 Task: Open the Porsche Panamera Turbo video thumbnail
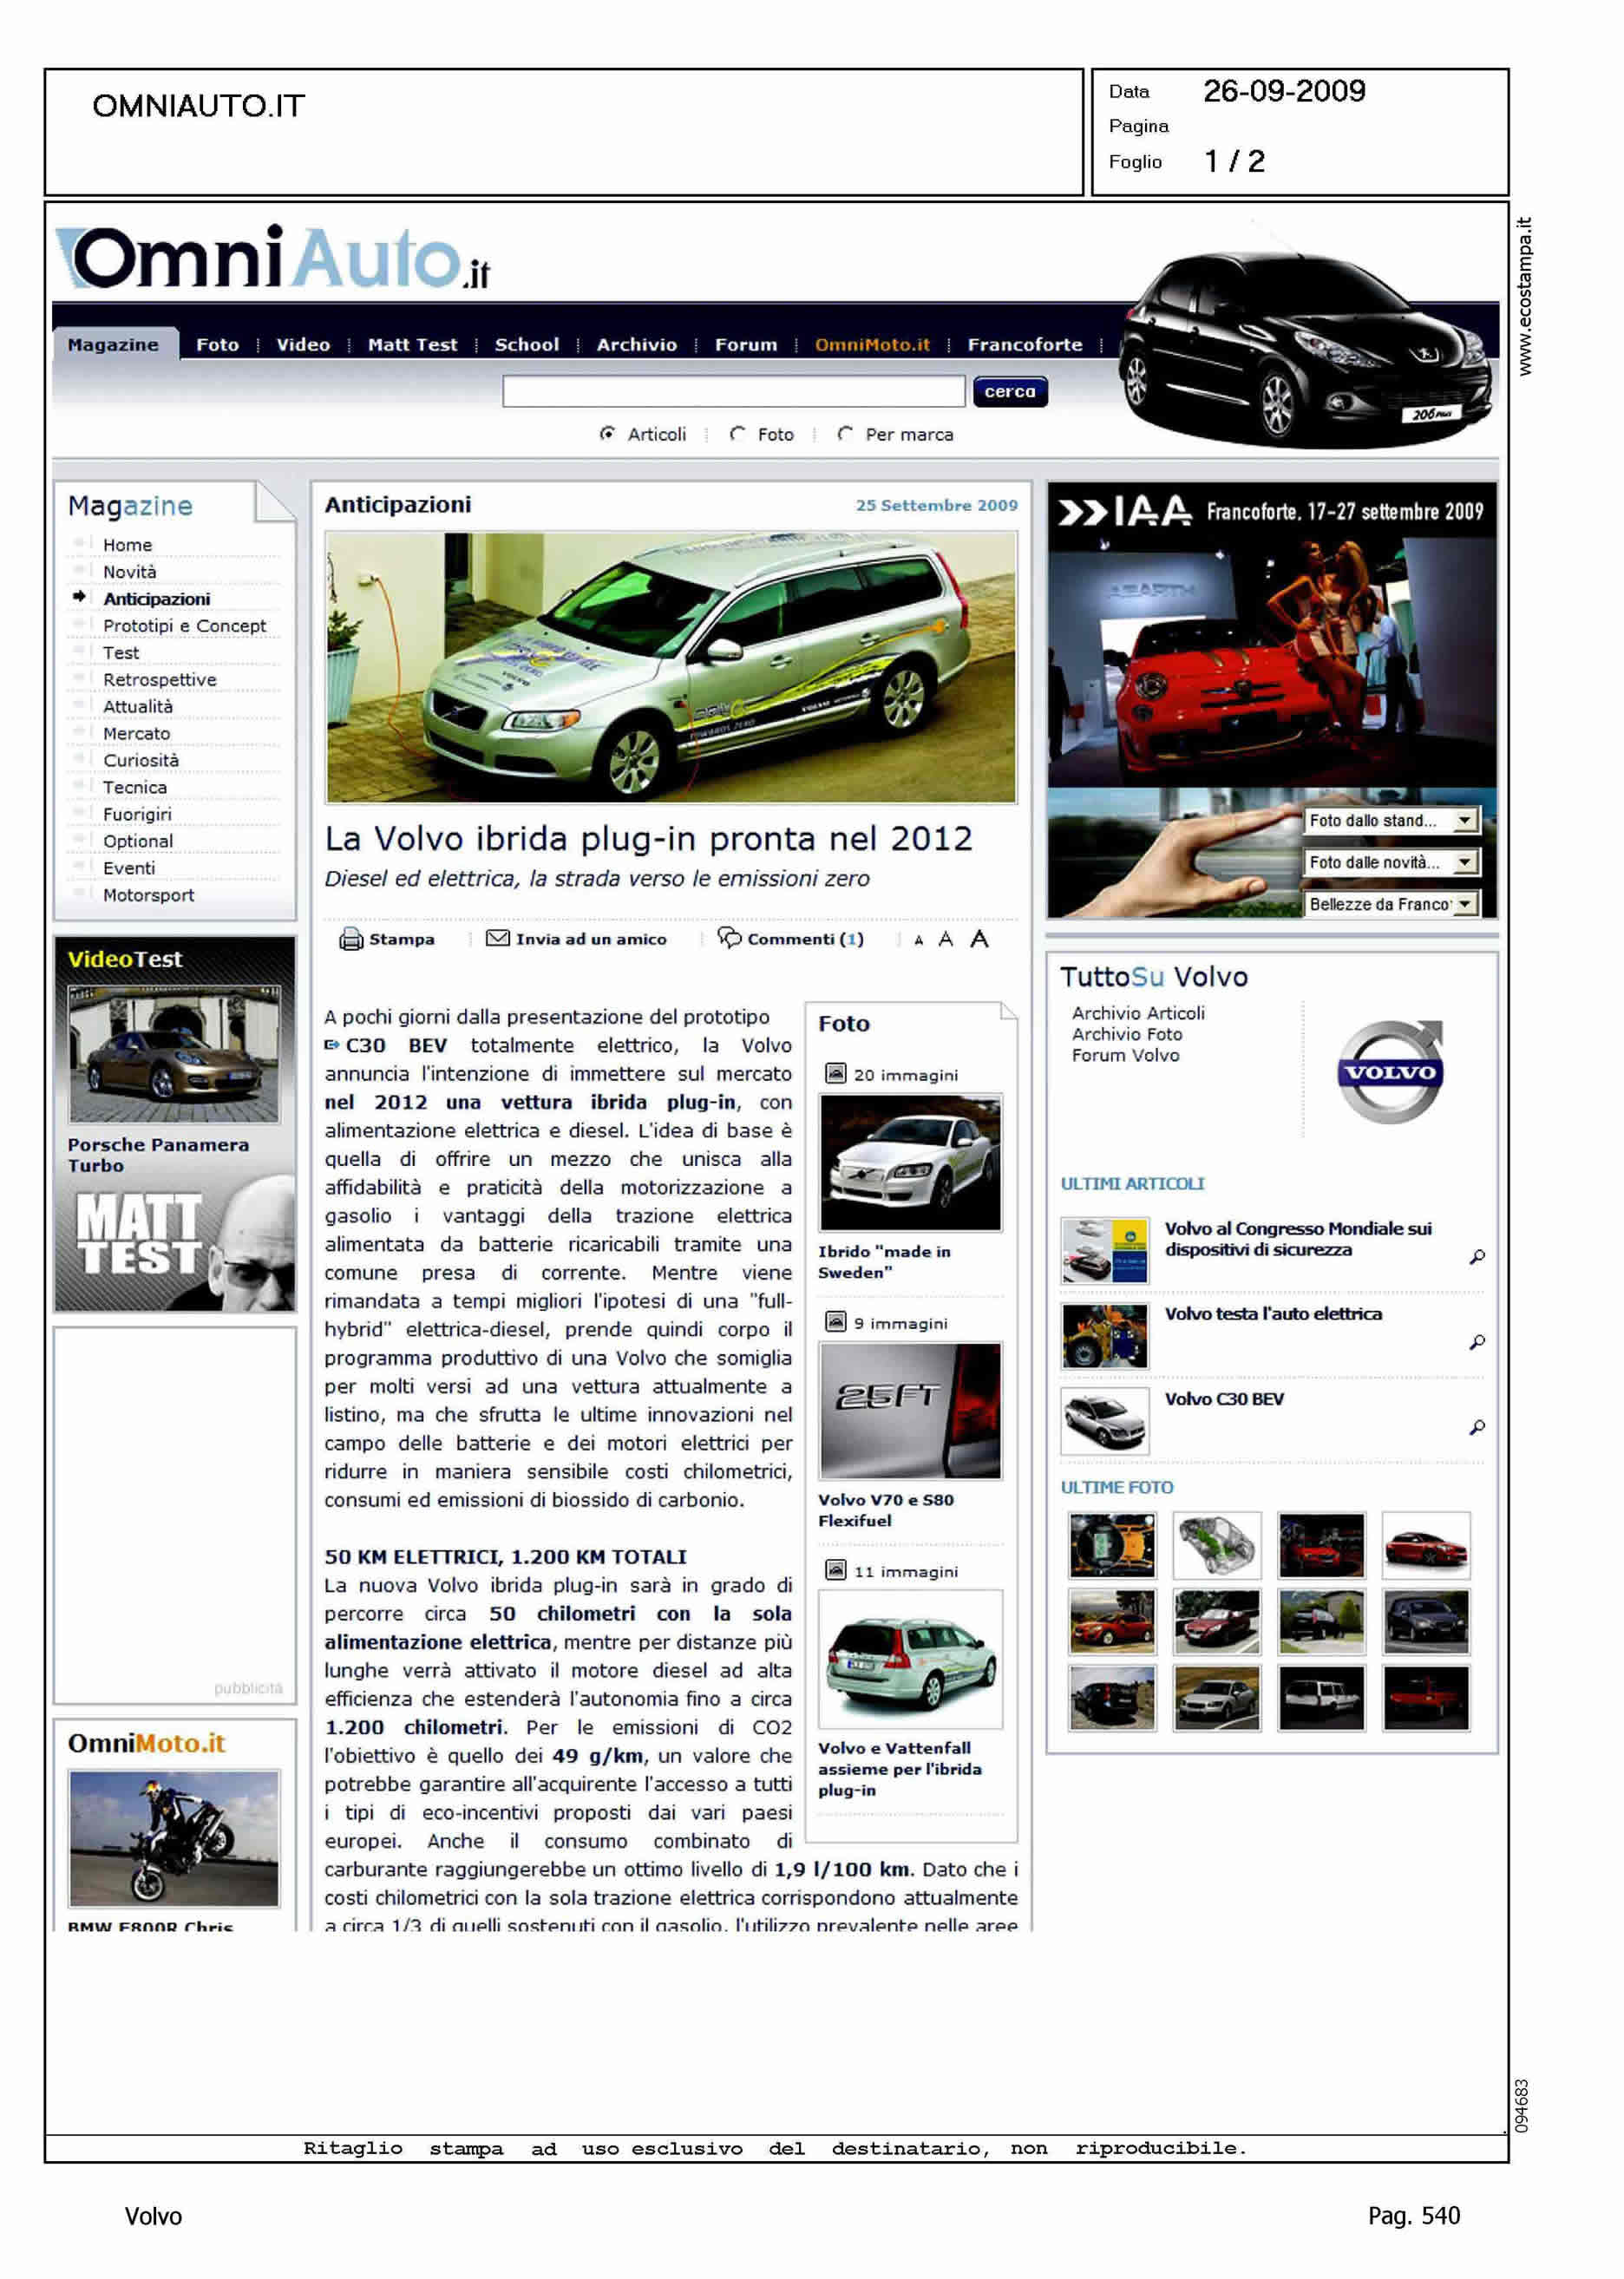[x=174, y=1054]
